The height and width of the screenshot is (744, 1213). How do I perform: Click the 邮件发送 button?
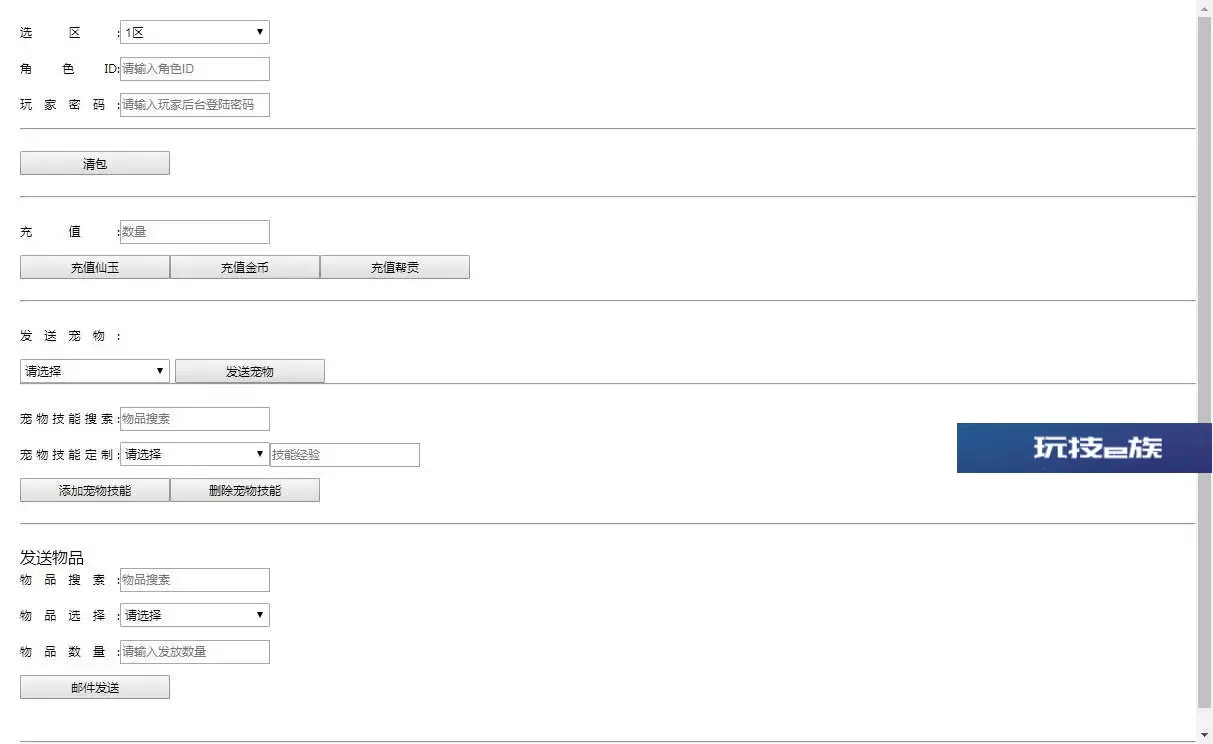click(x=95, y=687)
